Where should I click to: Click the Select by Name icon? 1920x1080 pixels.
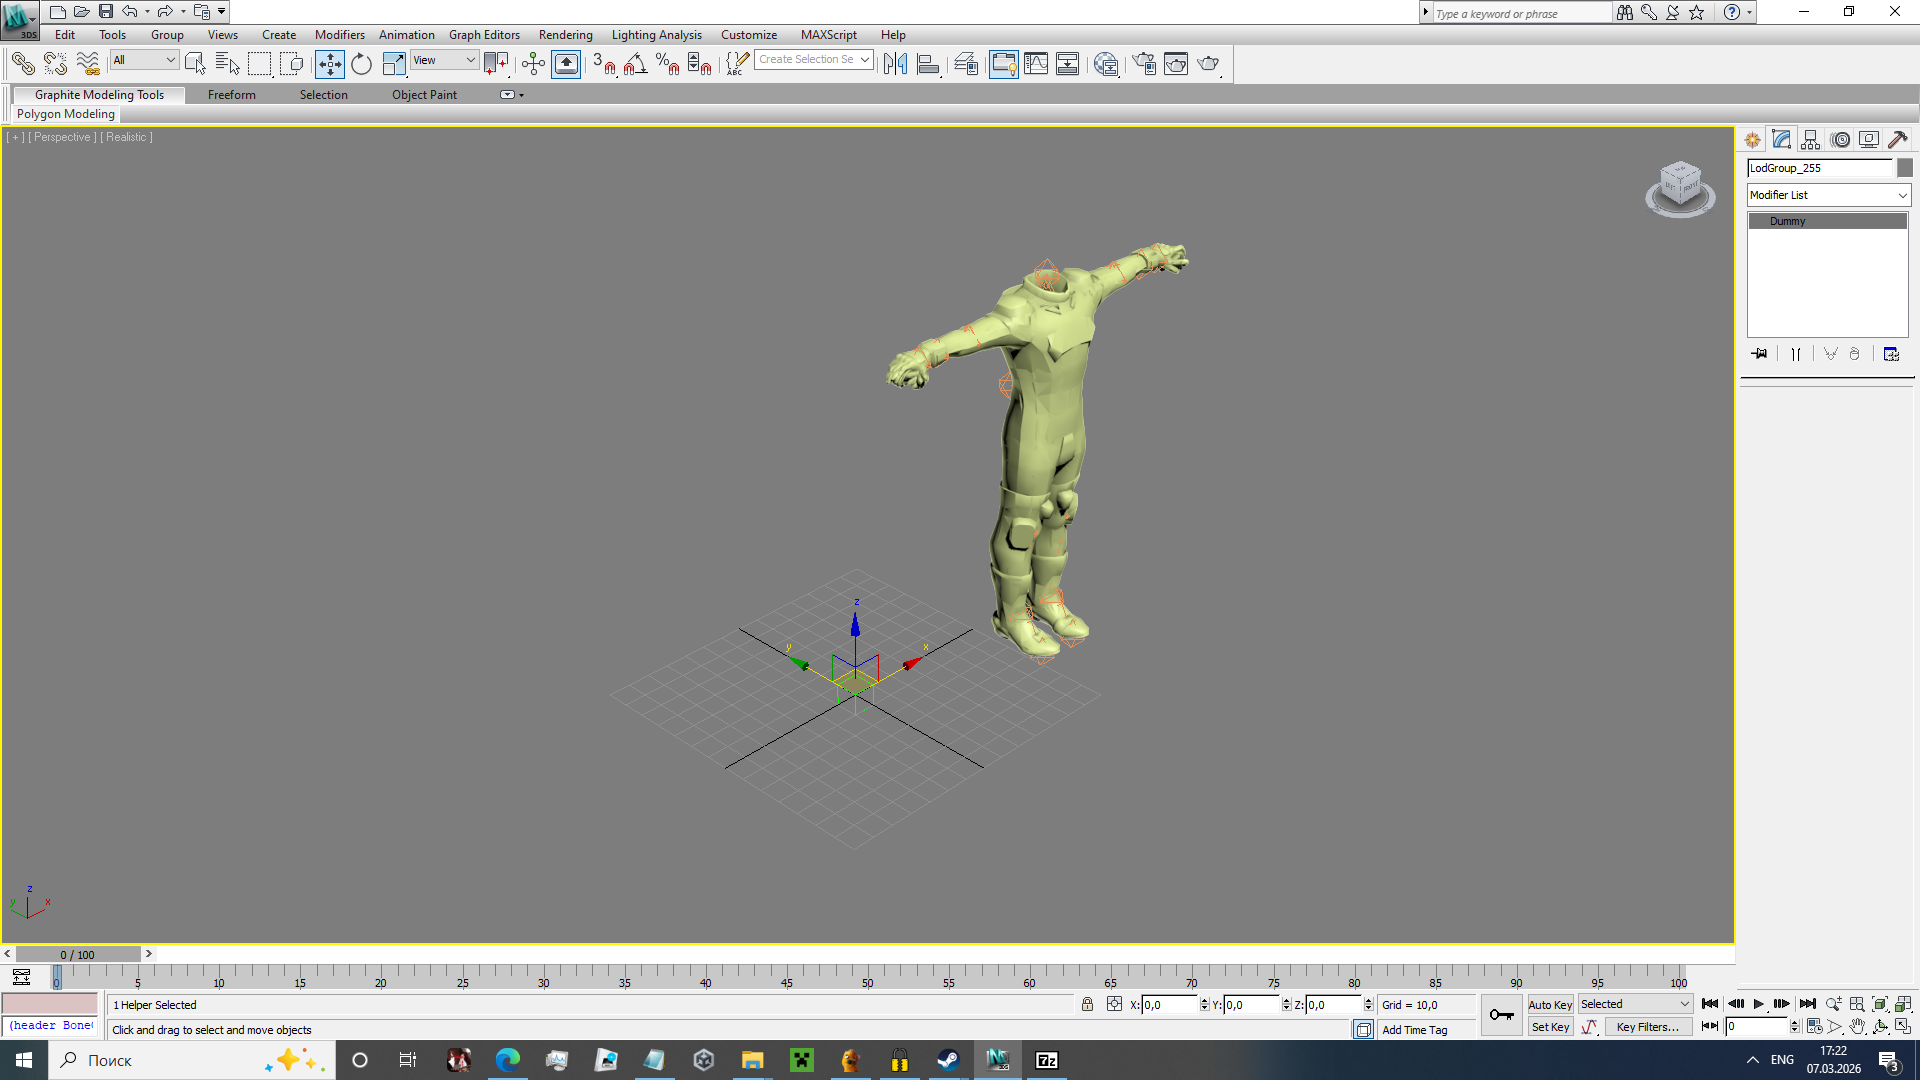(x=227, y=64)
